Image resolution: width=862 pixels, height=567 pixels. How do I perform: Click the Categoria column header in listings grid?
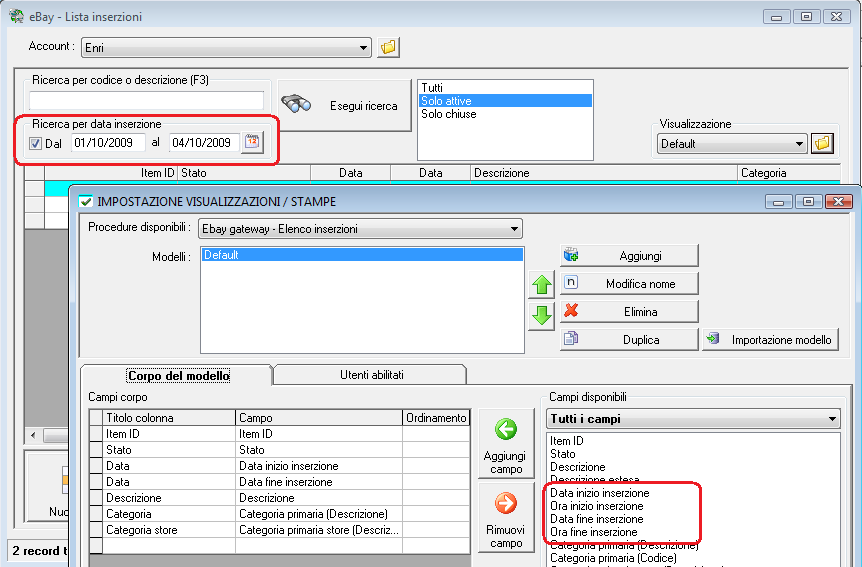789,173
